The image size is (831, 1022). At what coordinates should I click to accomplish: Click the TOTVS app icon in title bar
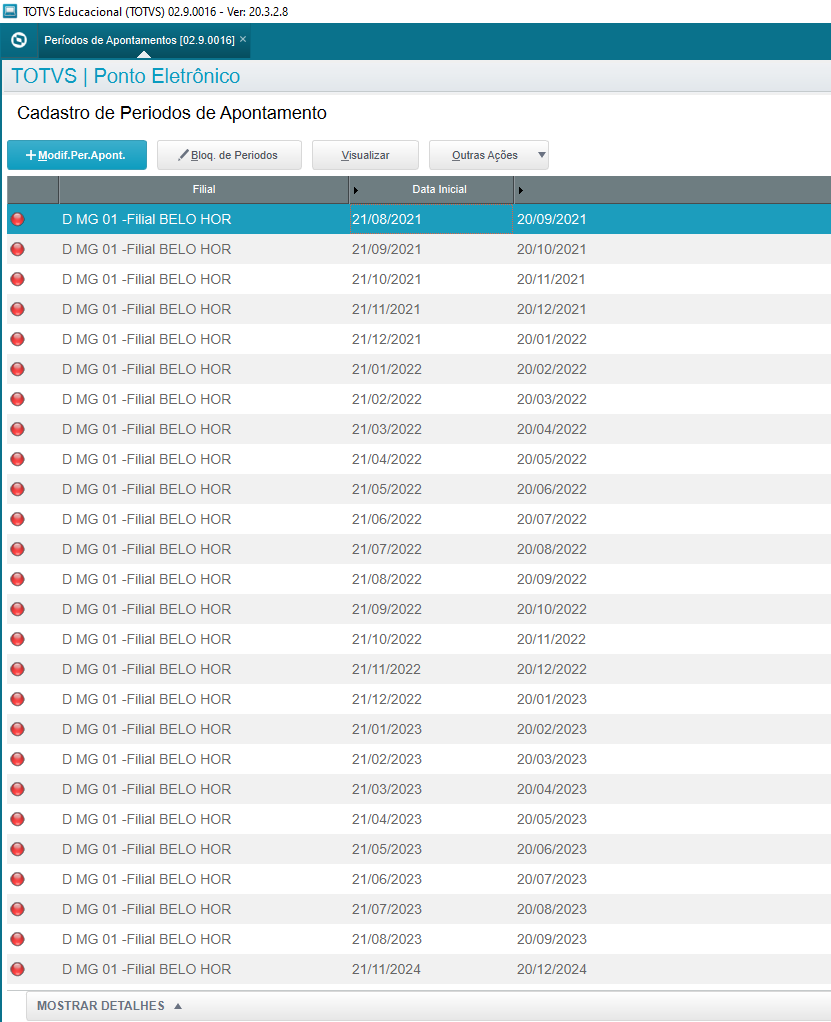11,11
